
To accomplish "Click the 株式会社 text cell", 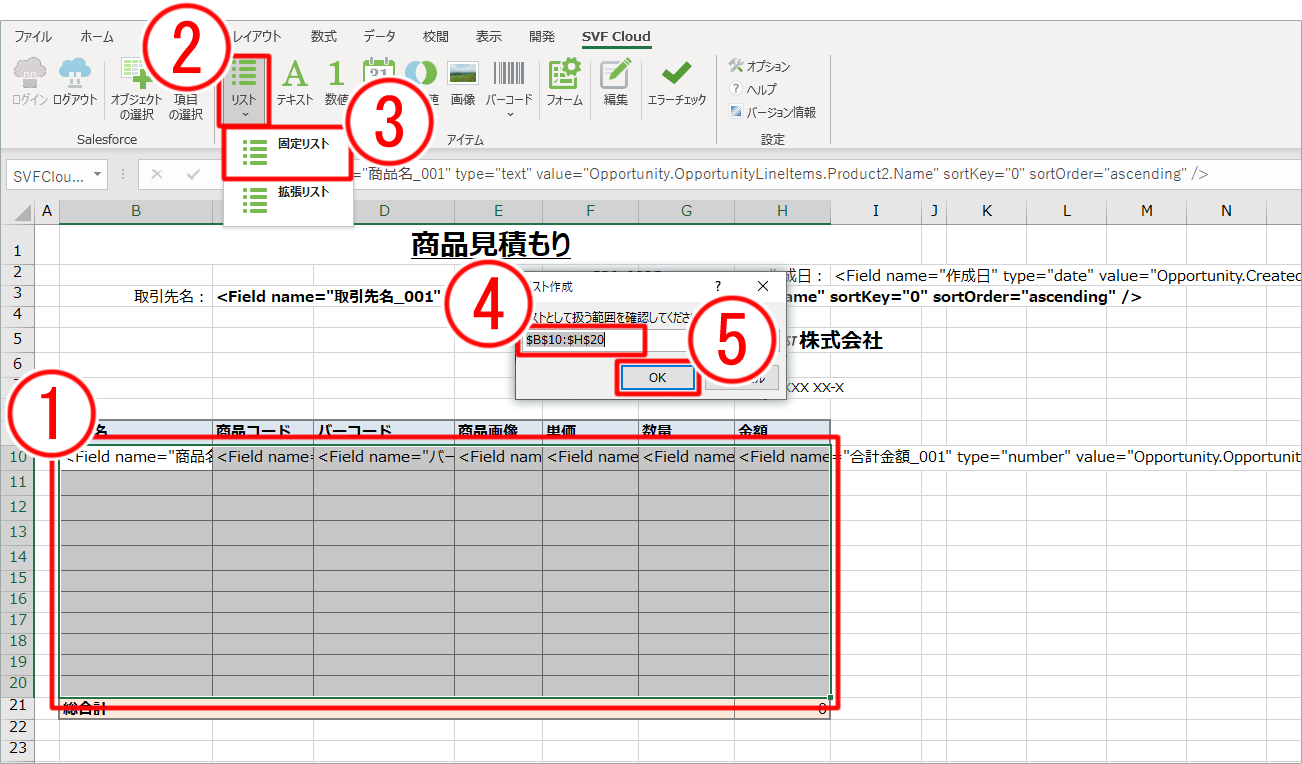I will coord(840,341).
